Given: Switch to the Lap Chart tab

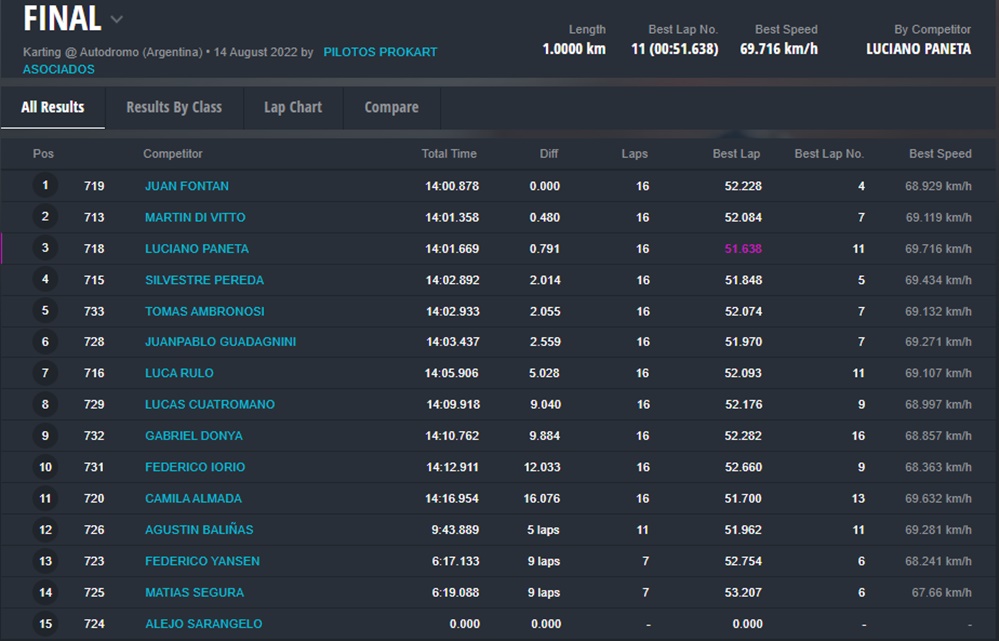Looking at the screenshot, I should [x=293, y=107].
